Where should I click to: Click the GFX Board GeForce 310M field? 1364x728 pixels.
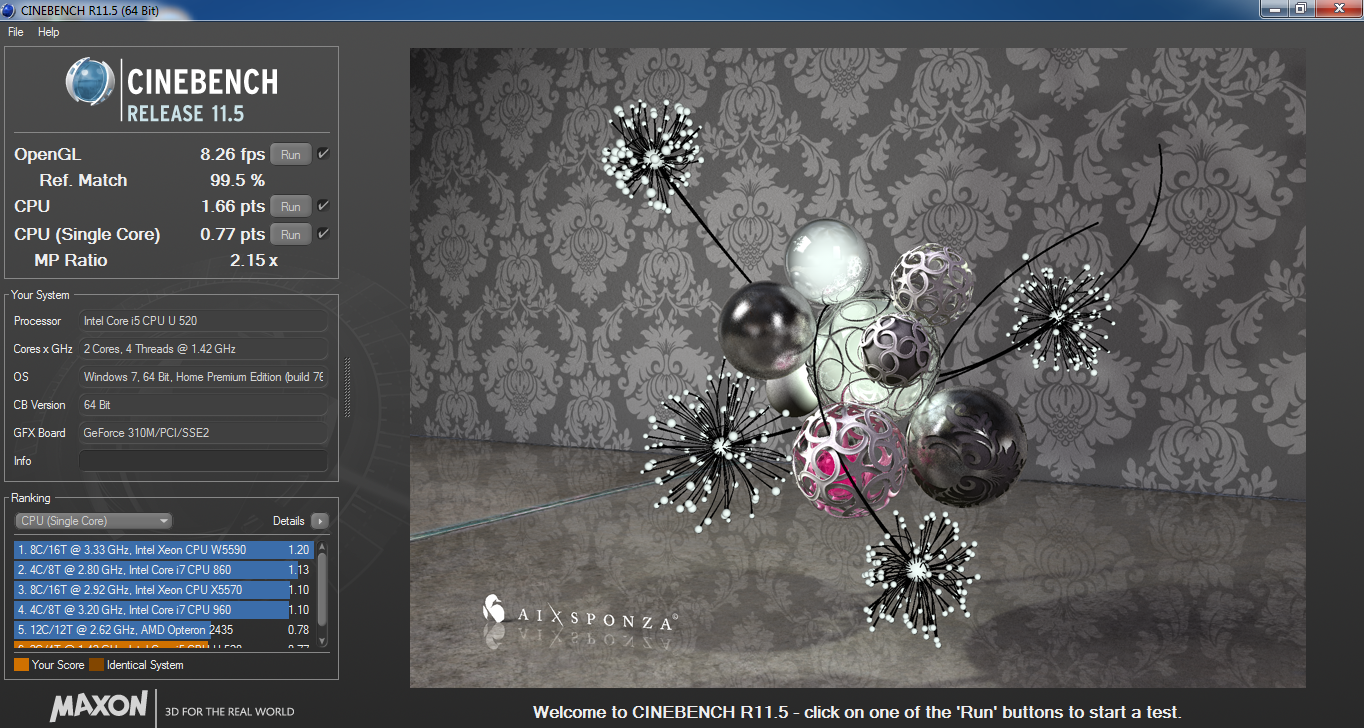(x=203, y=433)
